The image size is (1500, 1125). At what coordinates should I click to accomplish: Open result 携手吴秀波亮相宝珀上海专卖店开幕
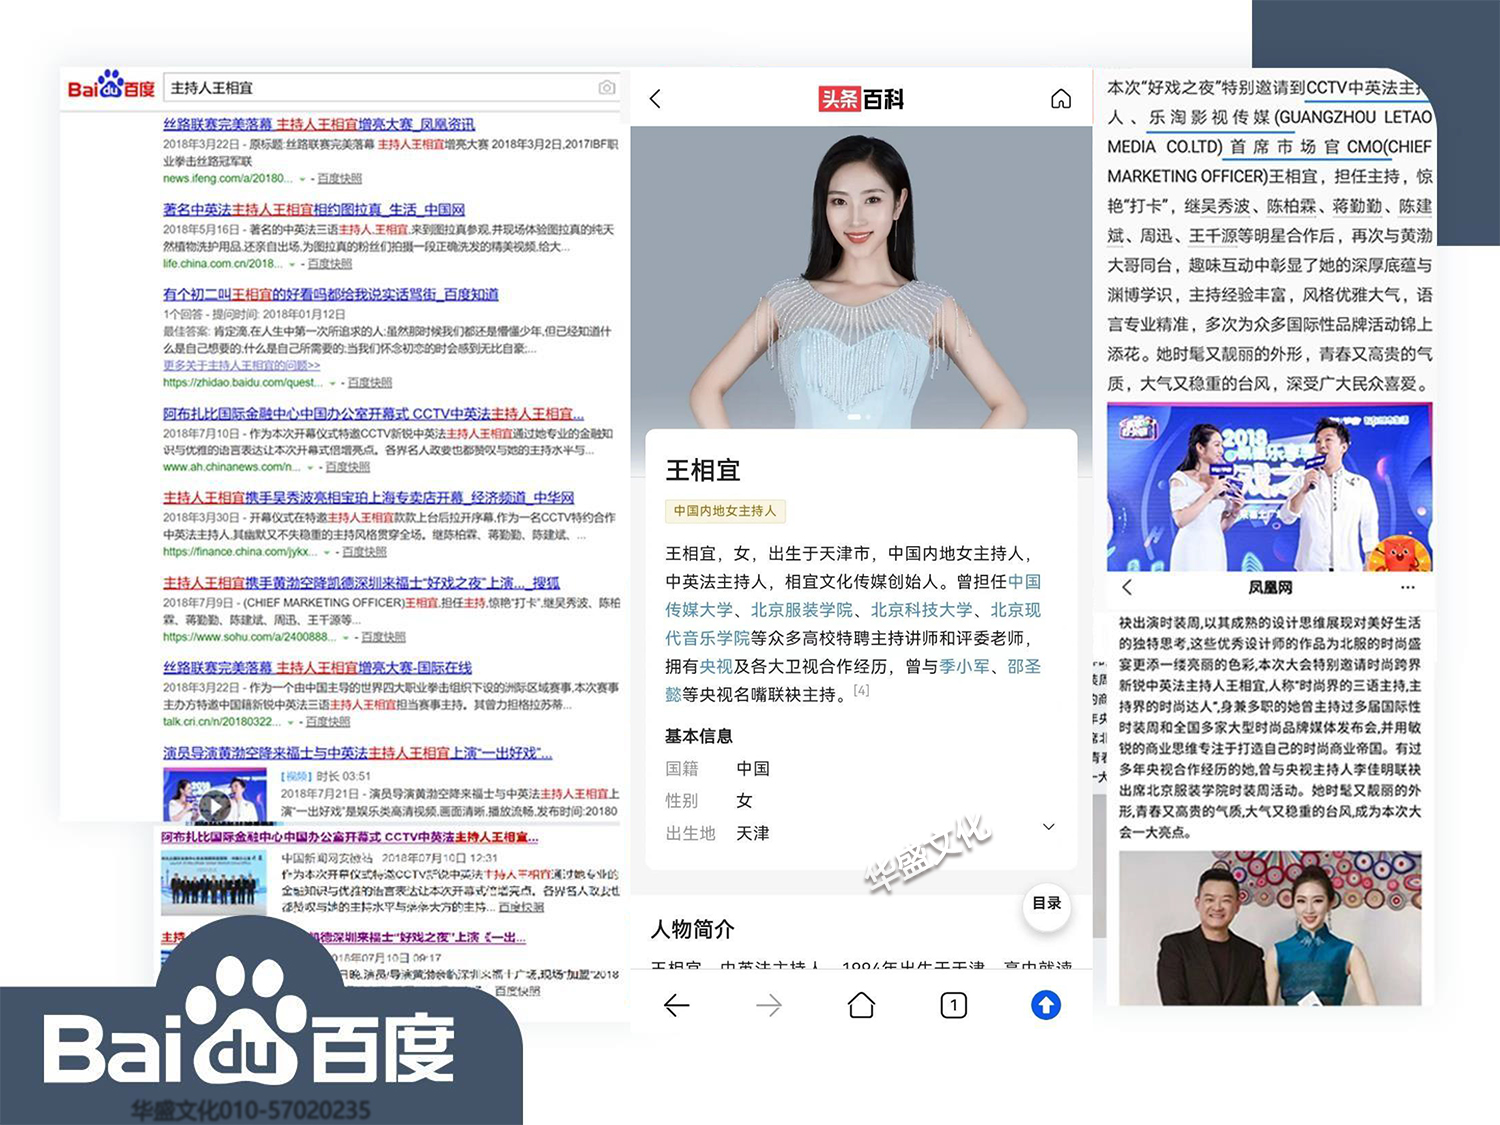point(368,497)
